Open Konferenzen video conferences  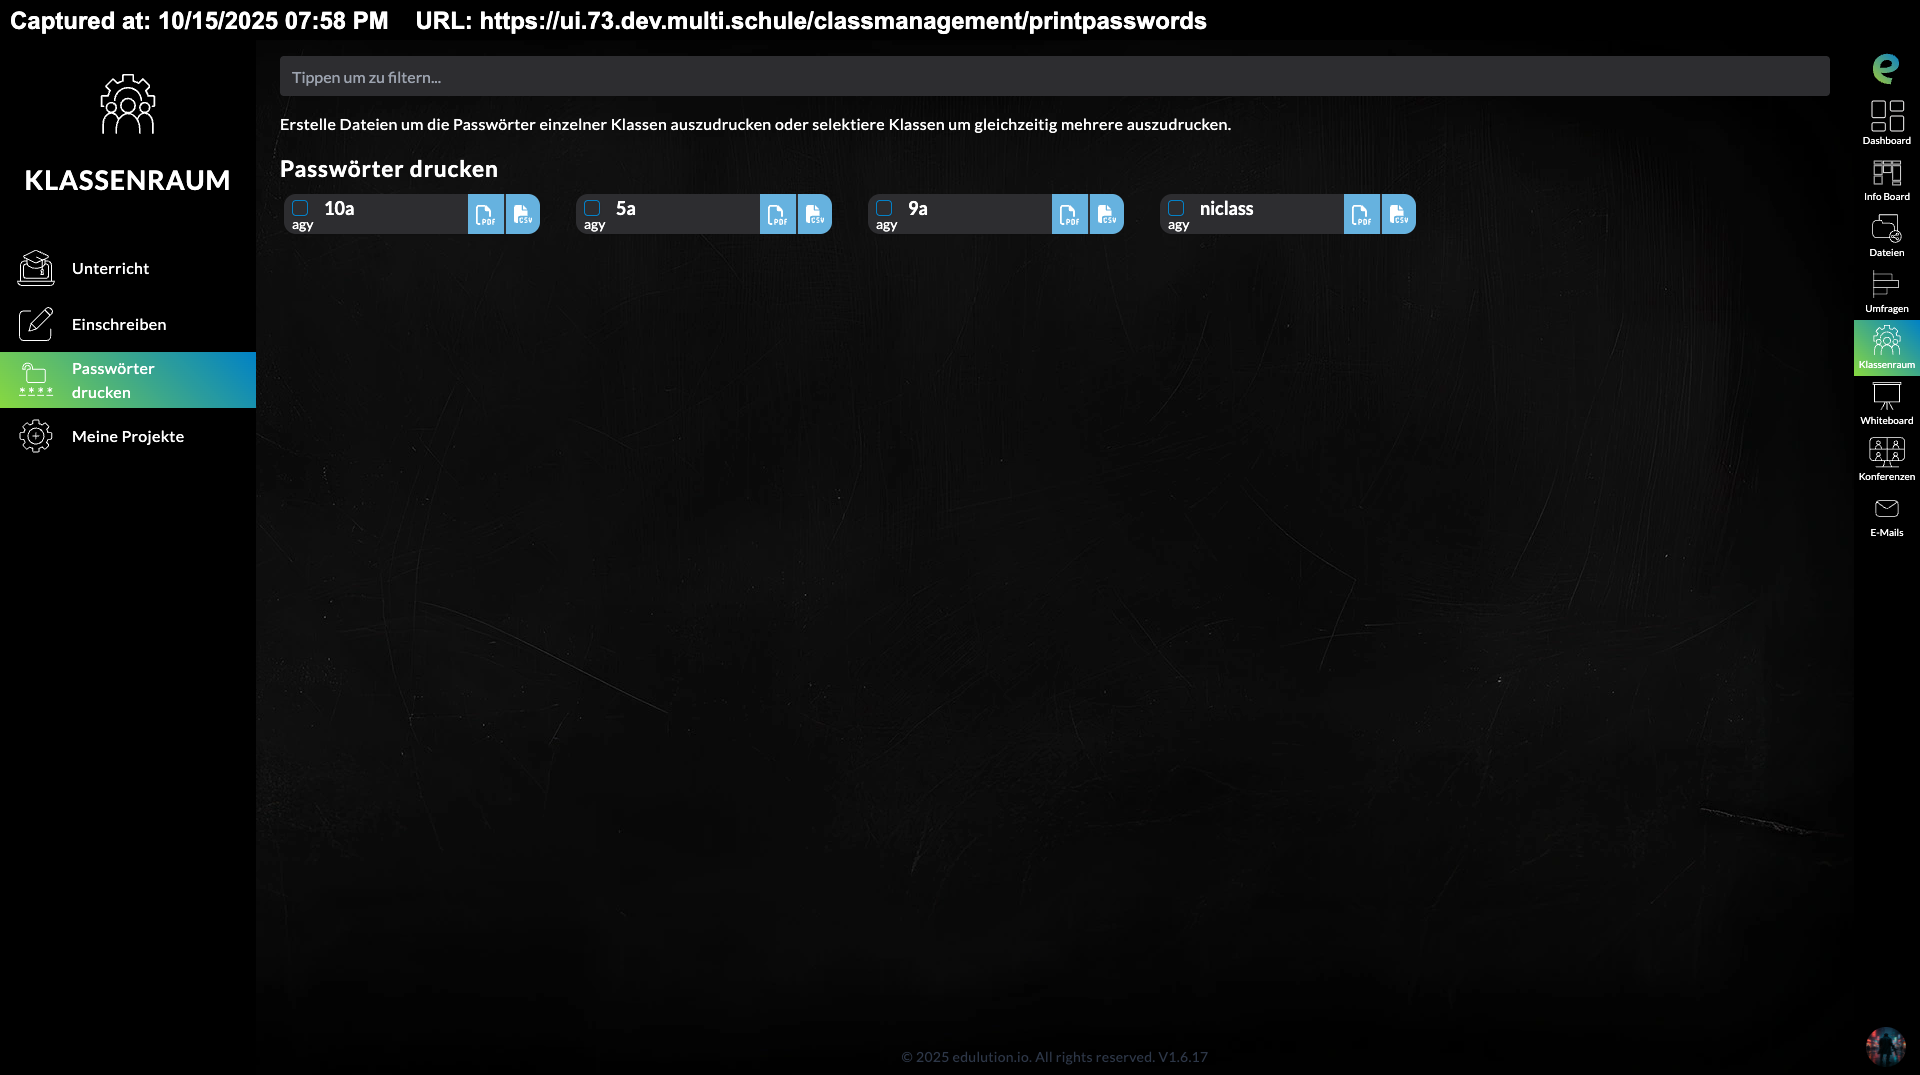pyautogui.click(x=1886, y=459)
